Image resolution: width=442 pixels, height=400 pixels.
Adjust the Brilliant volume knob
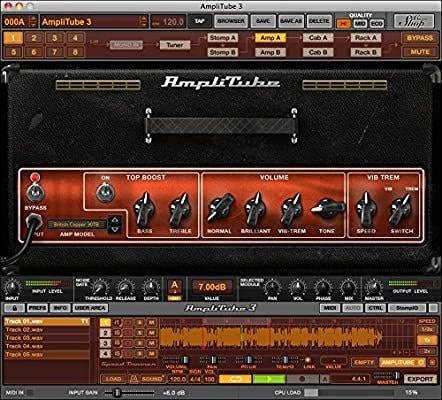(x=255, y=208)
